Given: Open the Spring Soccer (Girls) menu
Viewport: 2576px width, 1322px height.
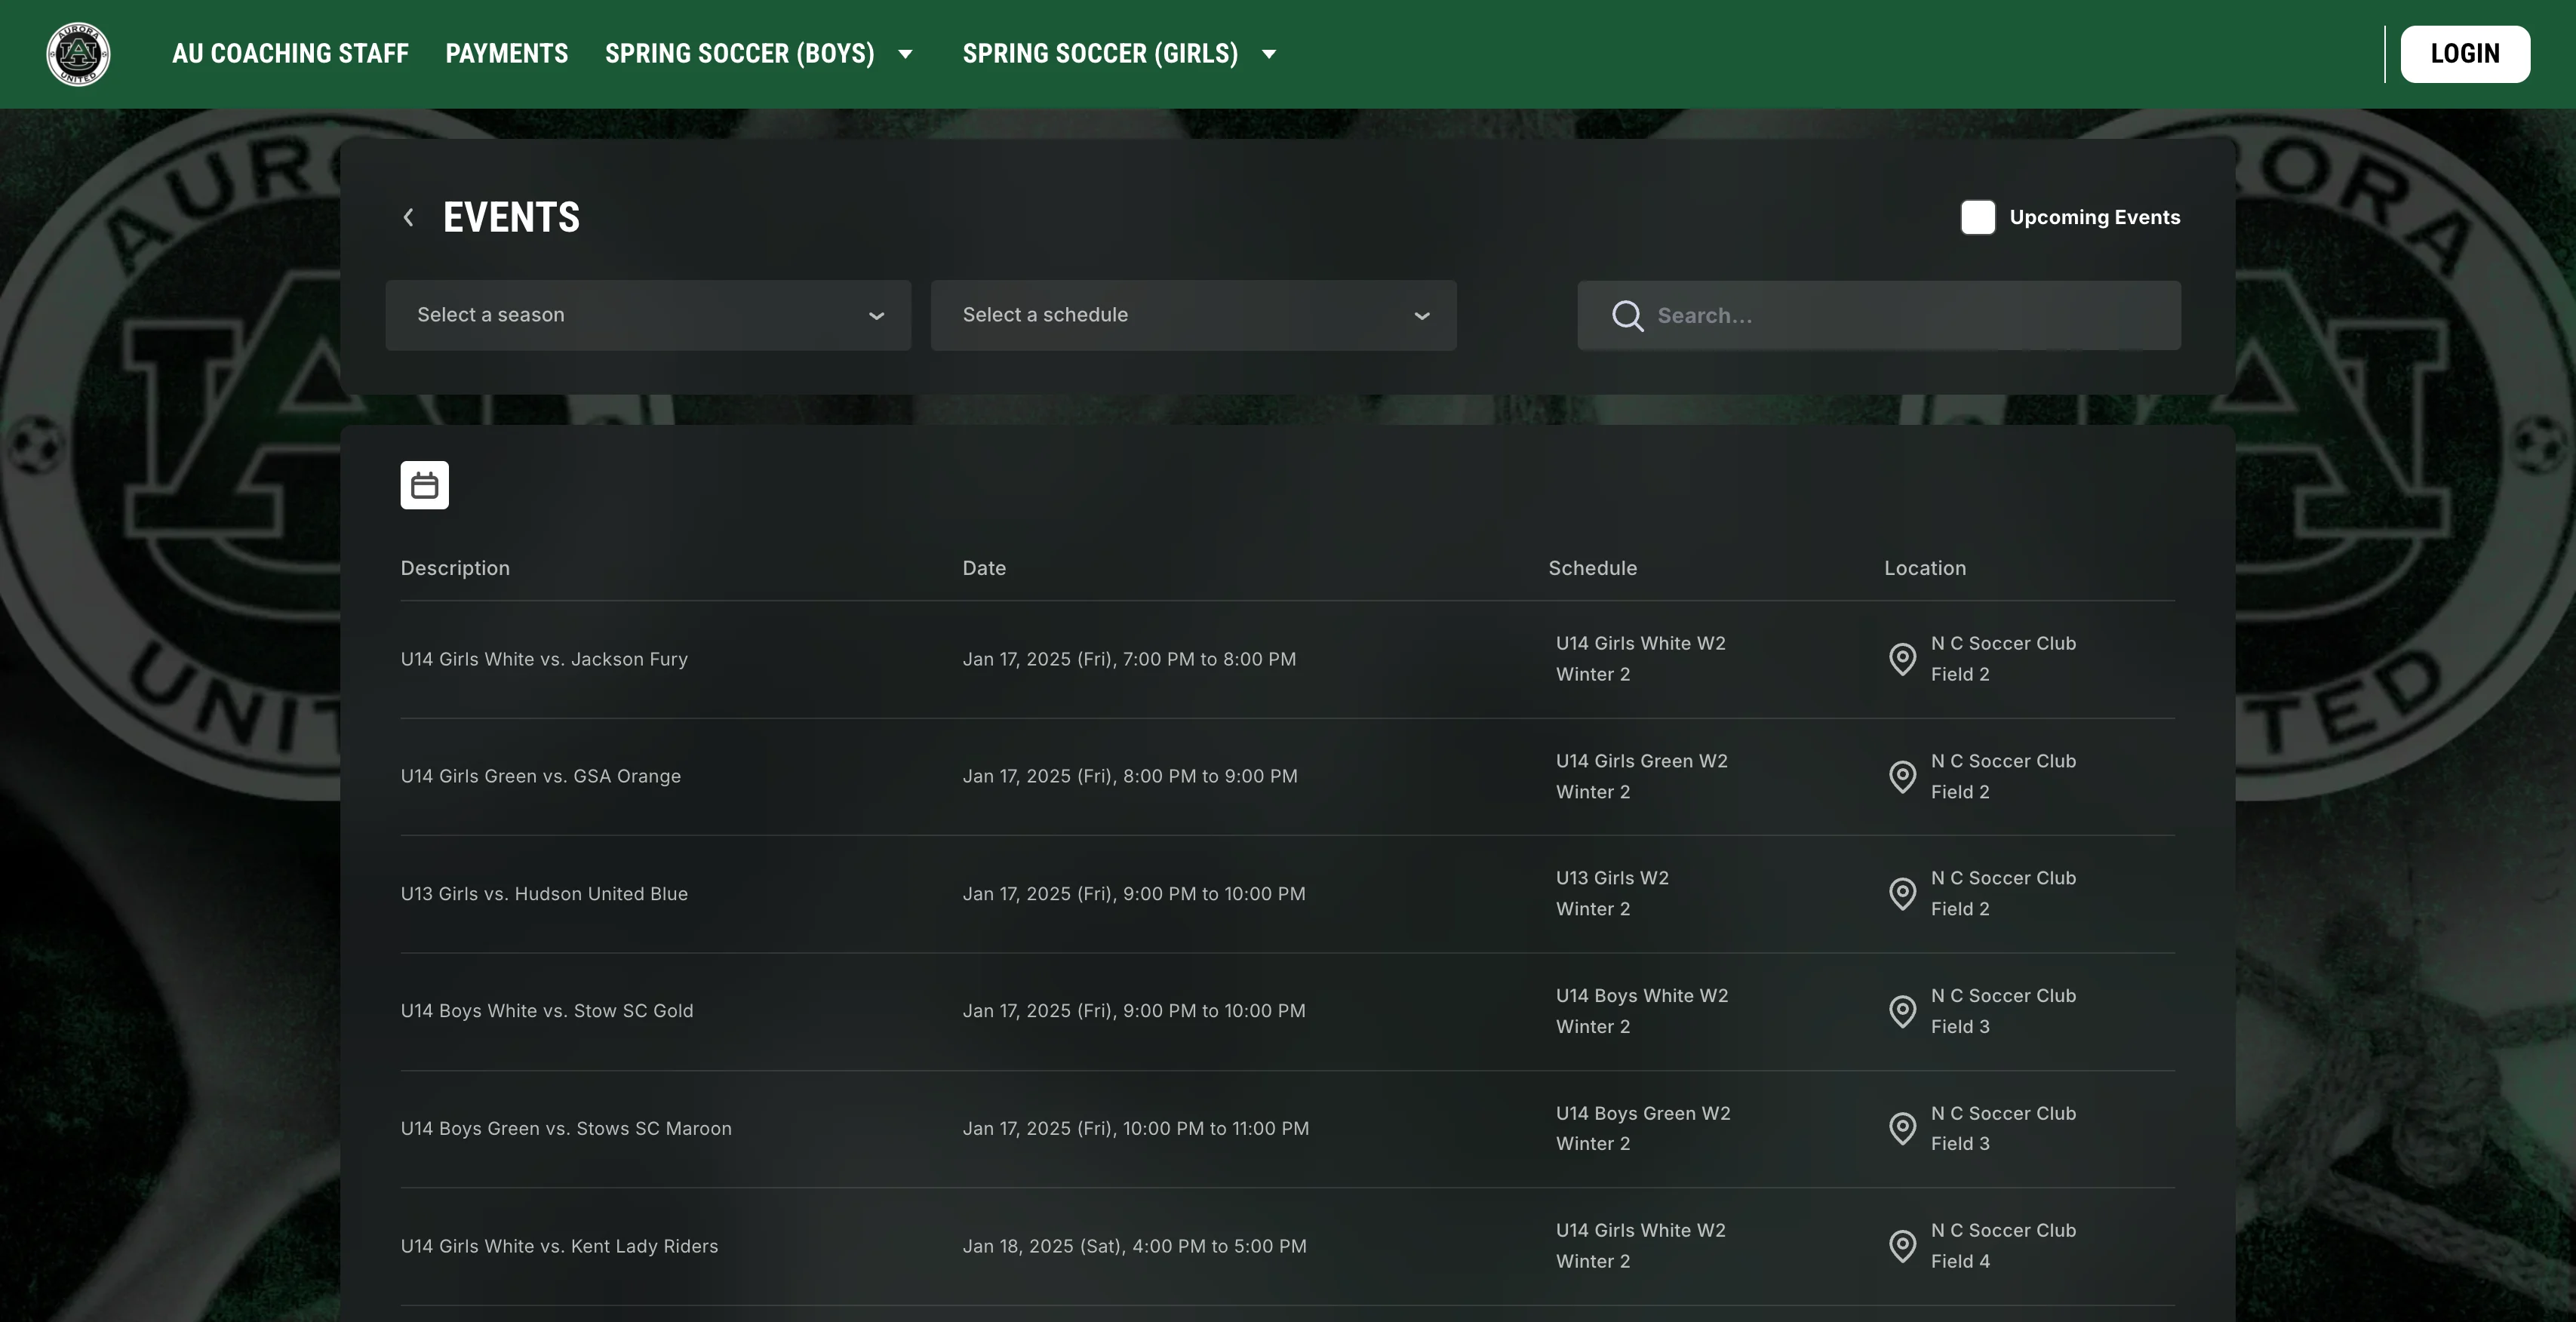Looking at the screenshot, I should pyautogui.click(x=1100, y=54).
